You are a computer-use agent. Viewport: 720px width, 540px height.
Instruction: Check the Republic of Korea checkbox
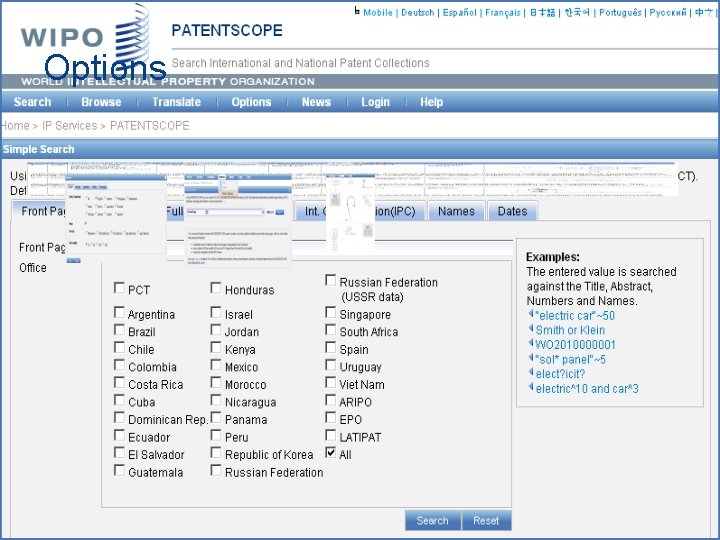click(x=216, y=453)
